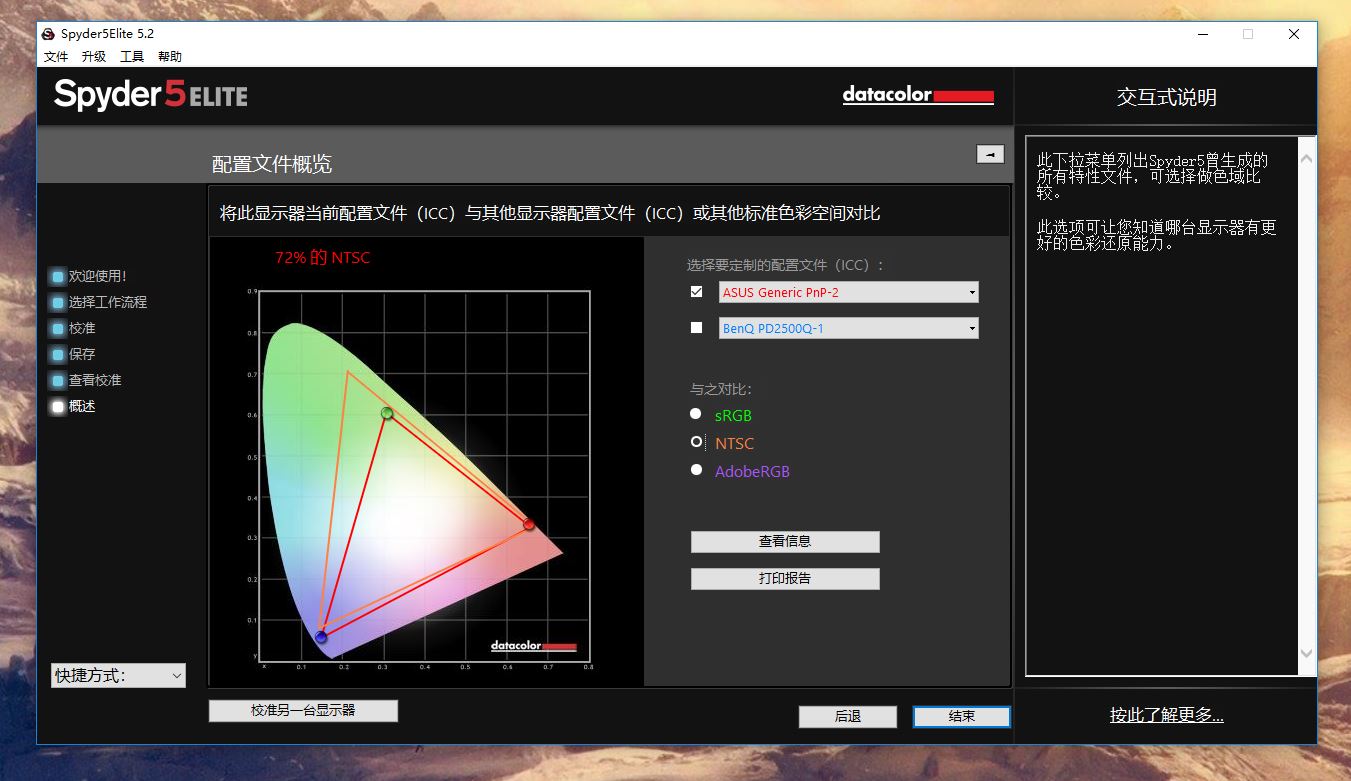Image resolution: width=1351 pixels, height=781 pixels.
Task: Open the 按此了解更多 link
Action: [x=1166, y=714]
